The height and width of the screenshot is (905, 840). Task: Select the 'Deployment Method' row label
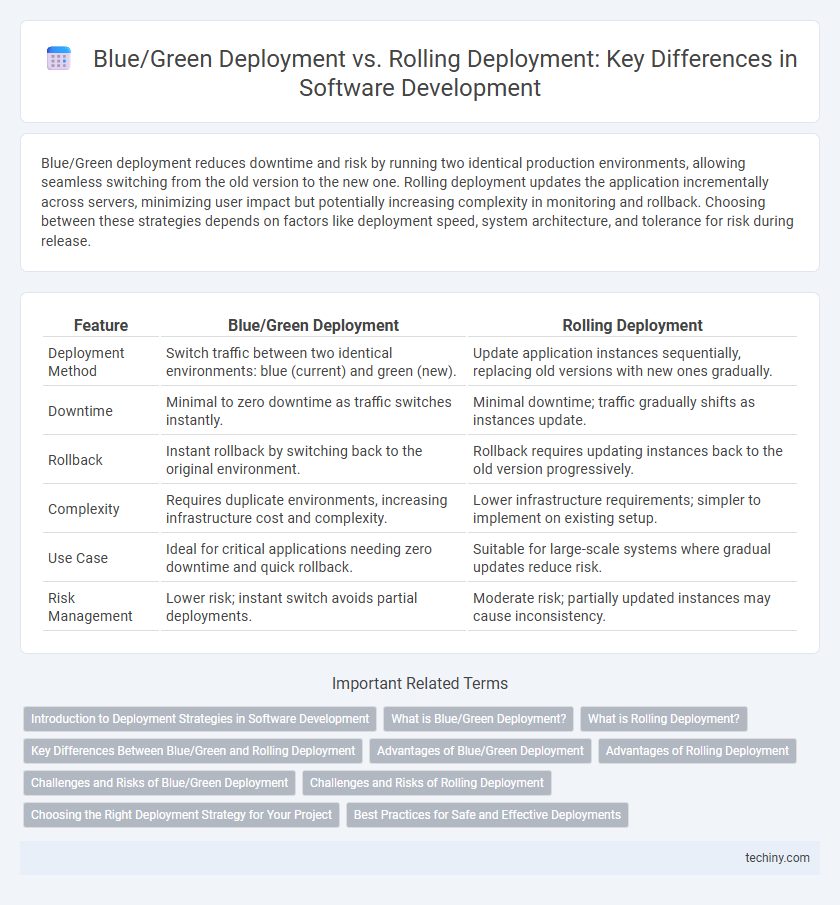(86, 362)
